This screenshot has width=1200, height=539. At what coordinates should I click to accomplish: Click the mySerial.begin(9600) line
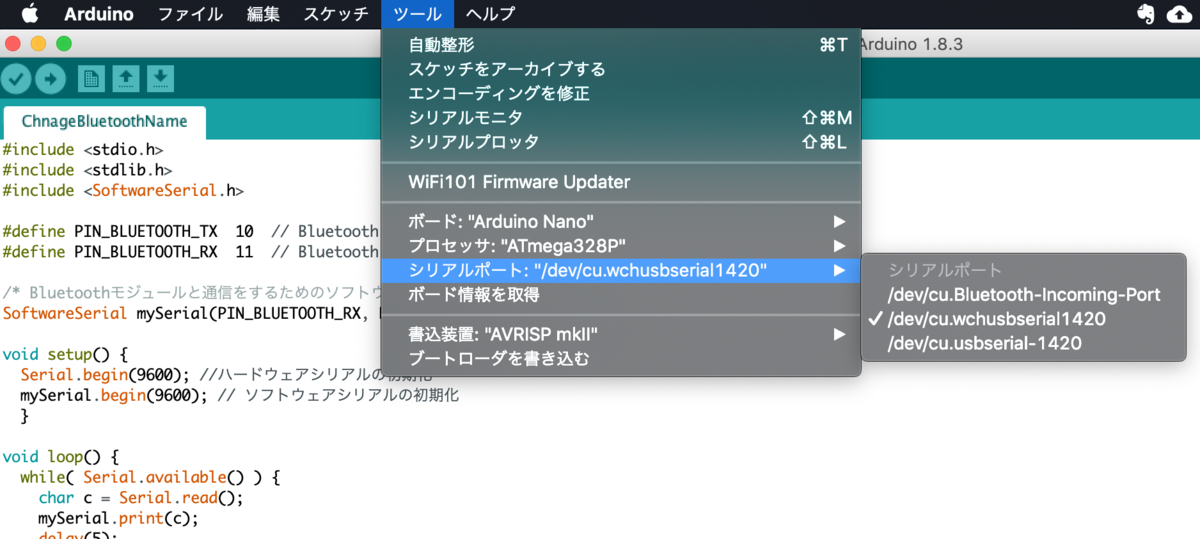[x=239, y=395]
